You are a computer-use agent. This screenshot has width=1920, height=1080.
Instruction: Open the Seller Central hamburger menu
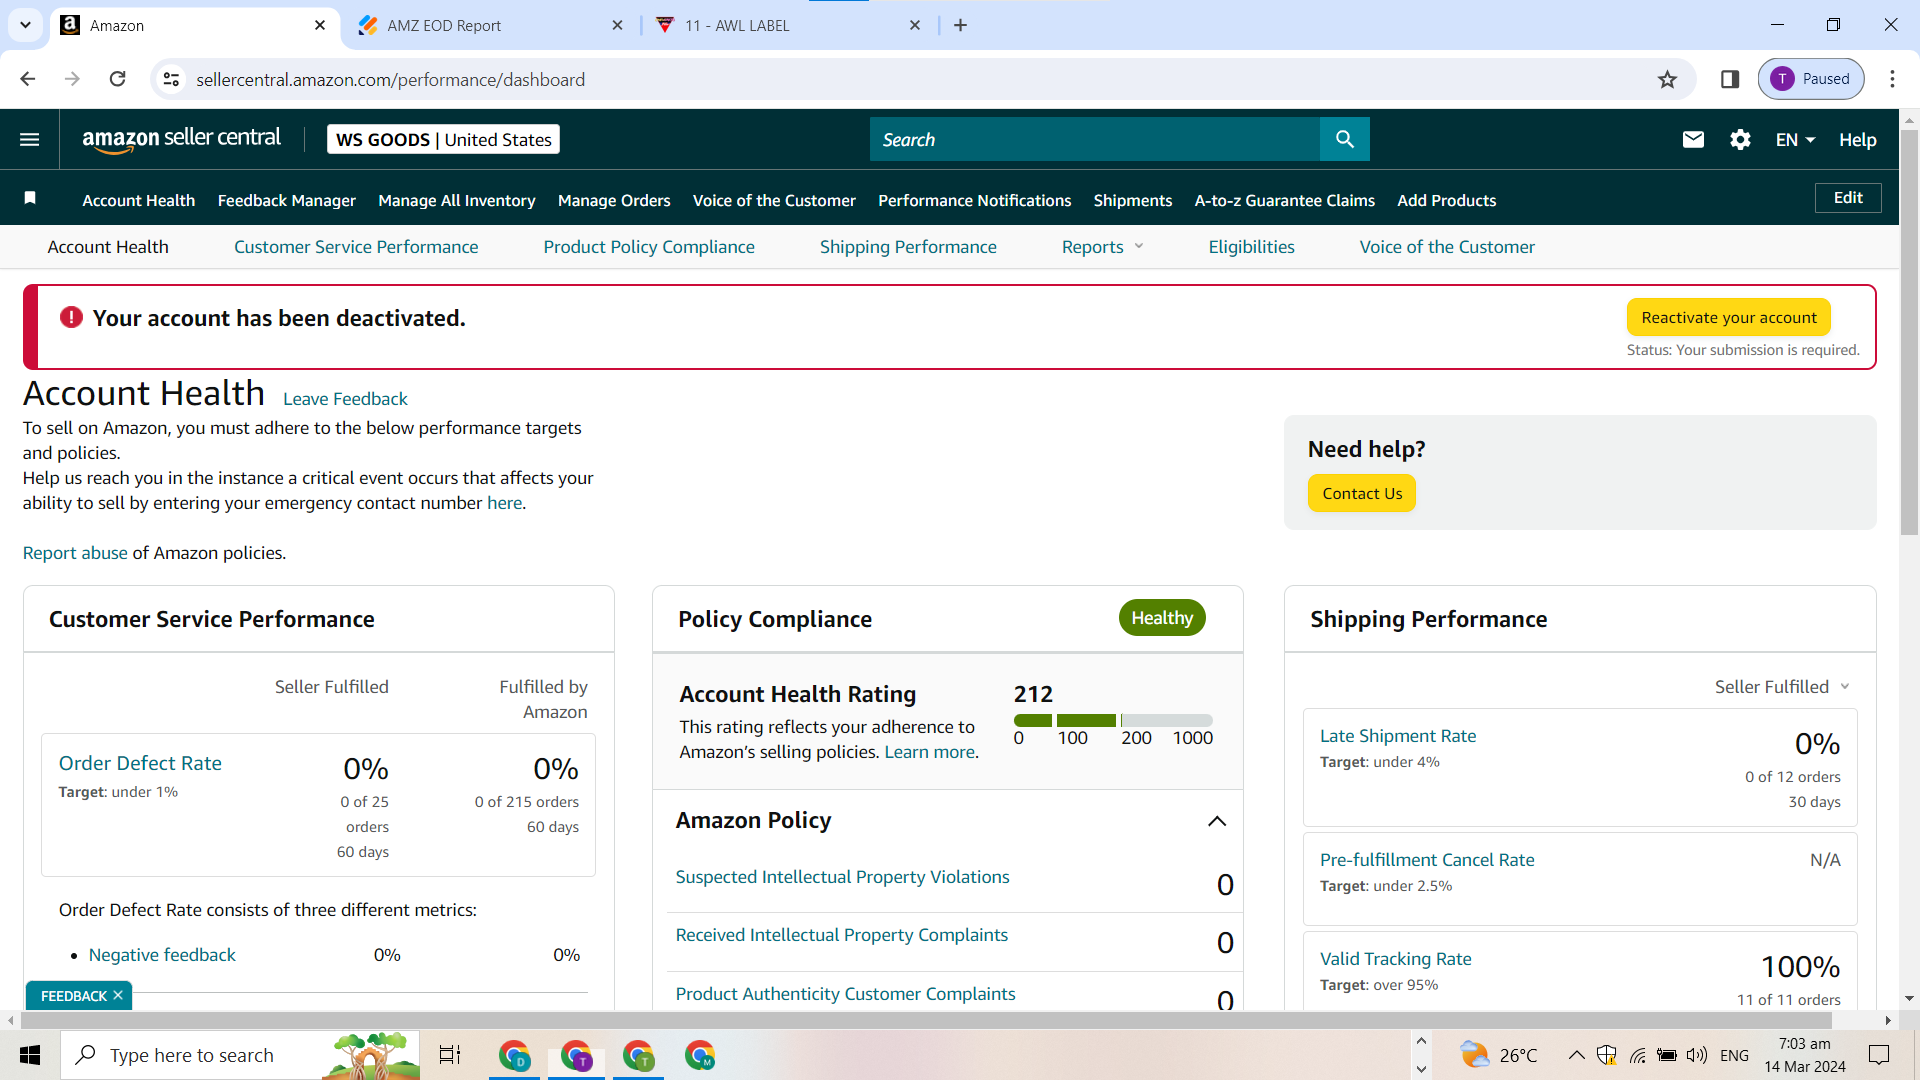tap(30, 140)
